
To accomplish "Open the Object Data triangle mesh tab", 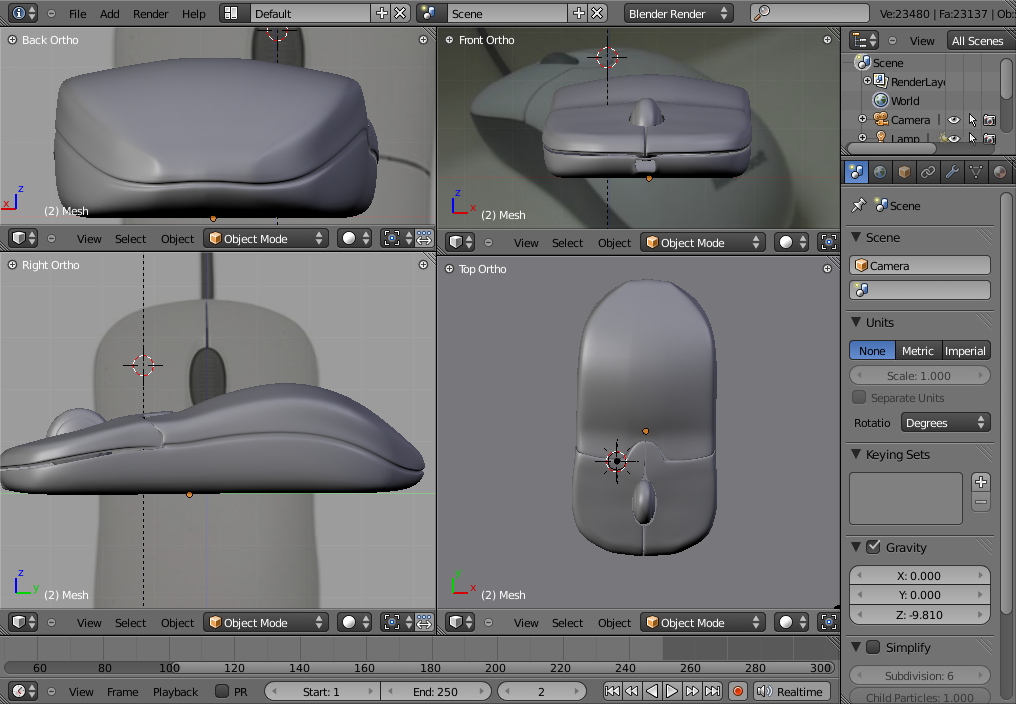I will pos(976,172).
